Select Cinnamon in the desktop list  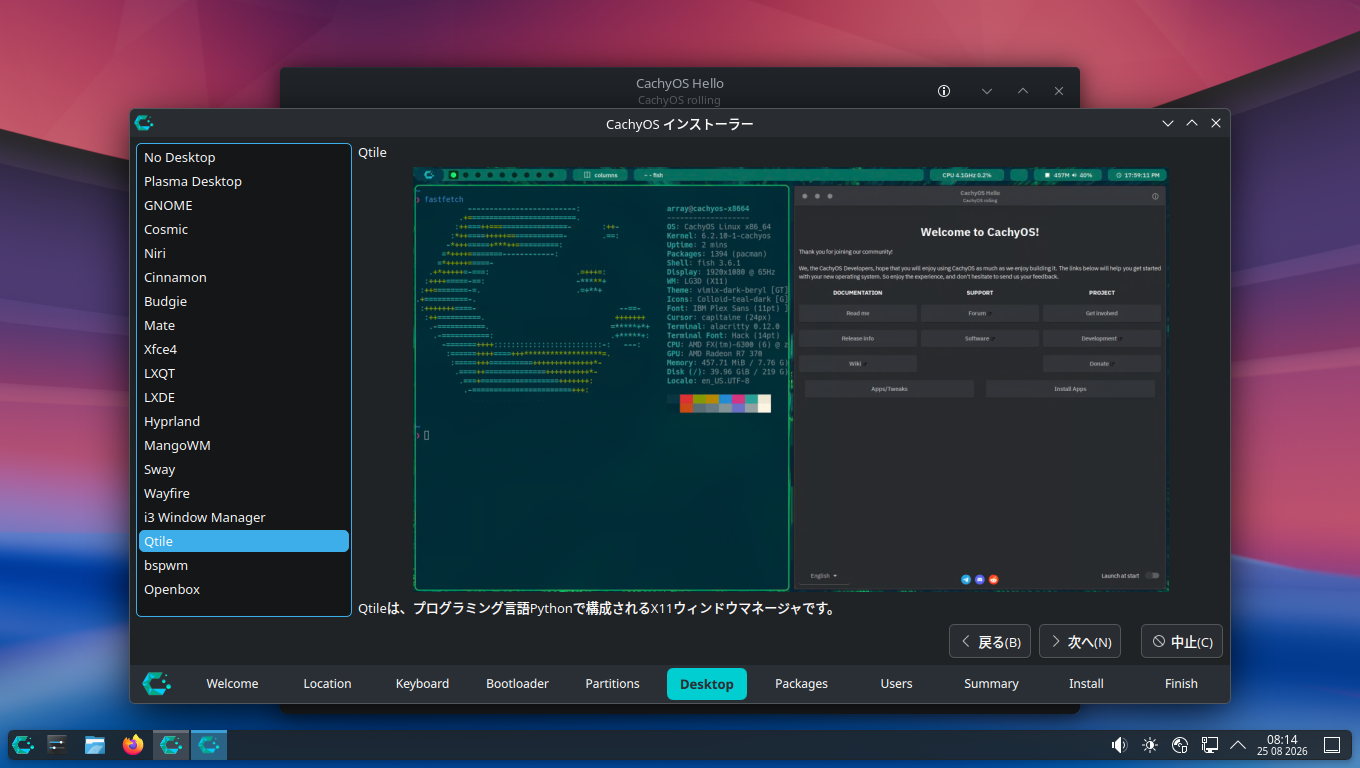(244, 277)
